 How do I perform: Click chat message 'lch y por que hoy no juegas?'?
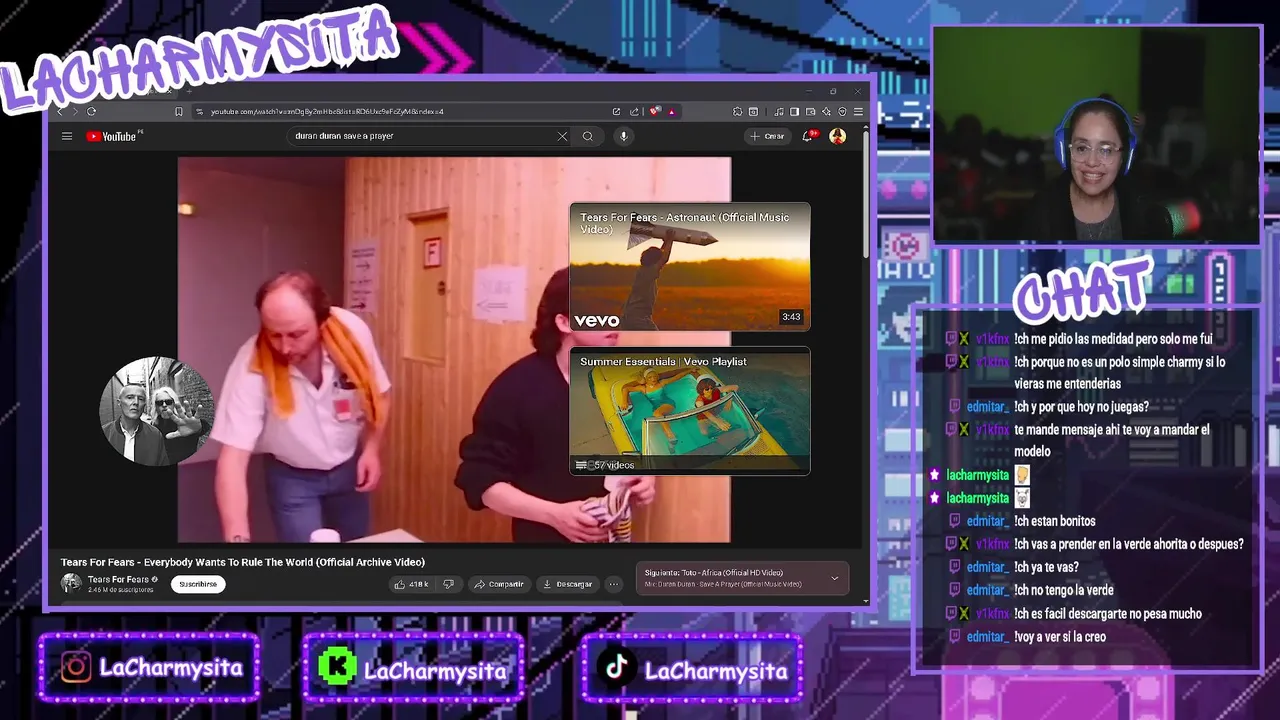point(1081,407)
